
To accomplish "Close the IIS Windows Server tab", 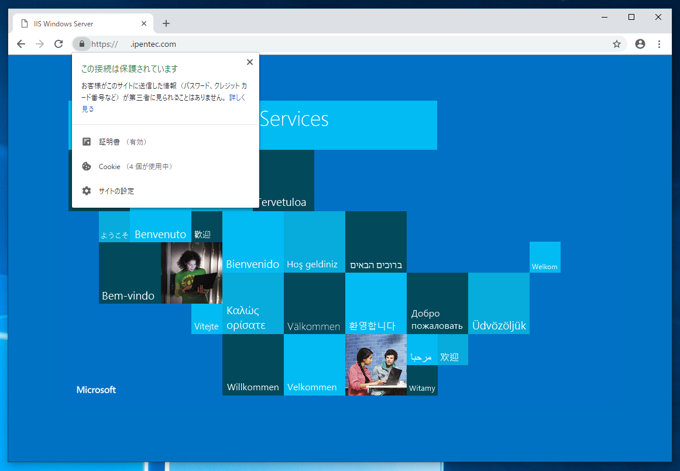I will [144, 23].
